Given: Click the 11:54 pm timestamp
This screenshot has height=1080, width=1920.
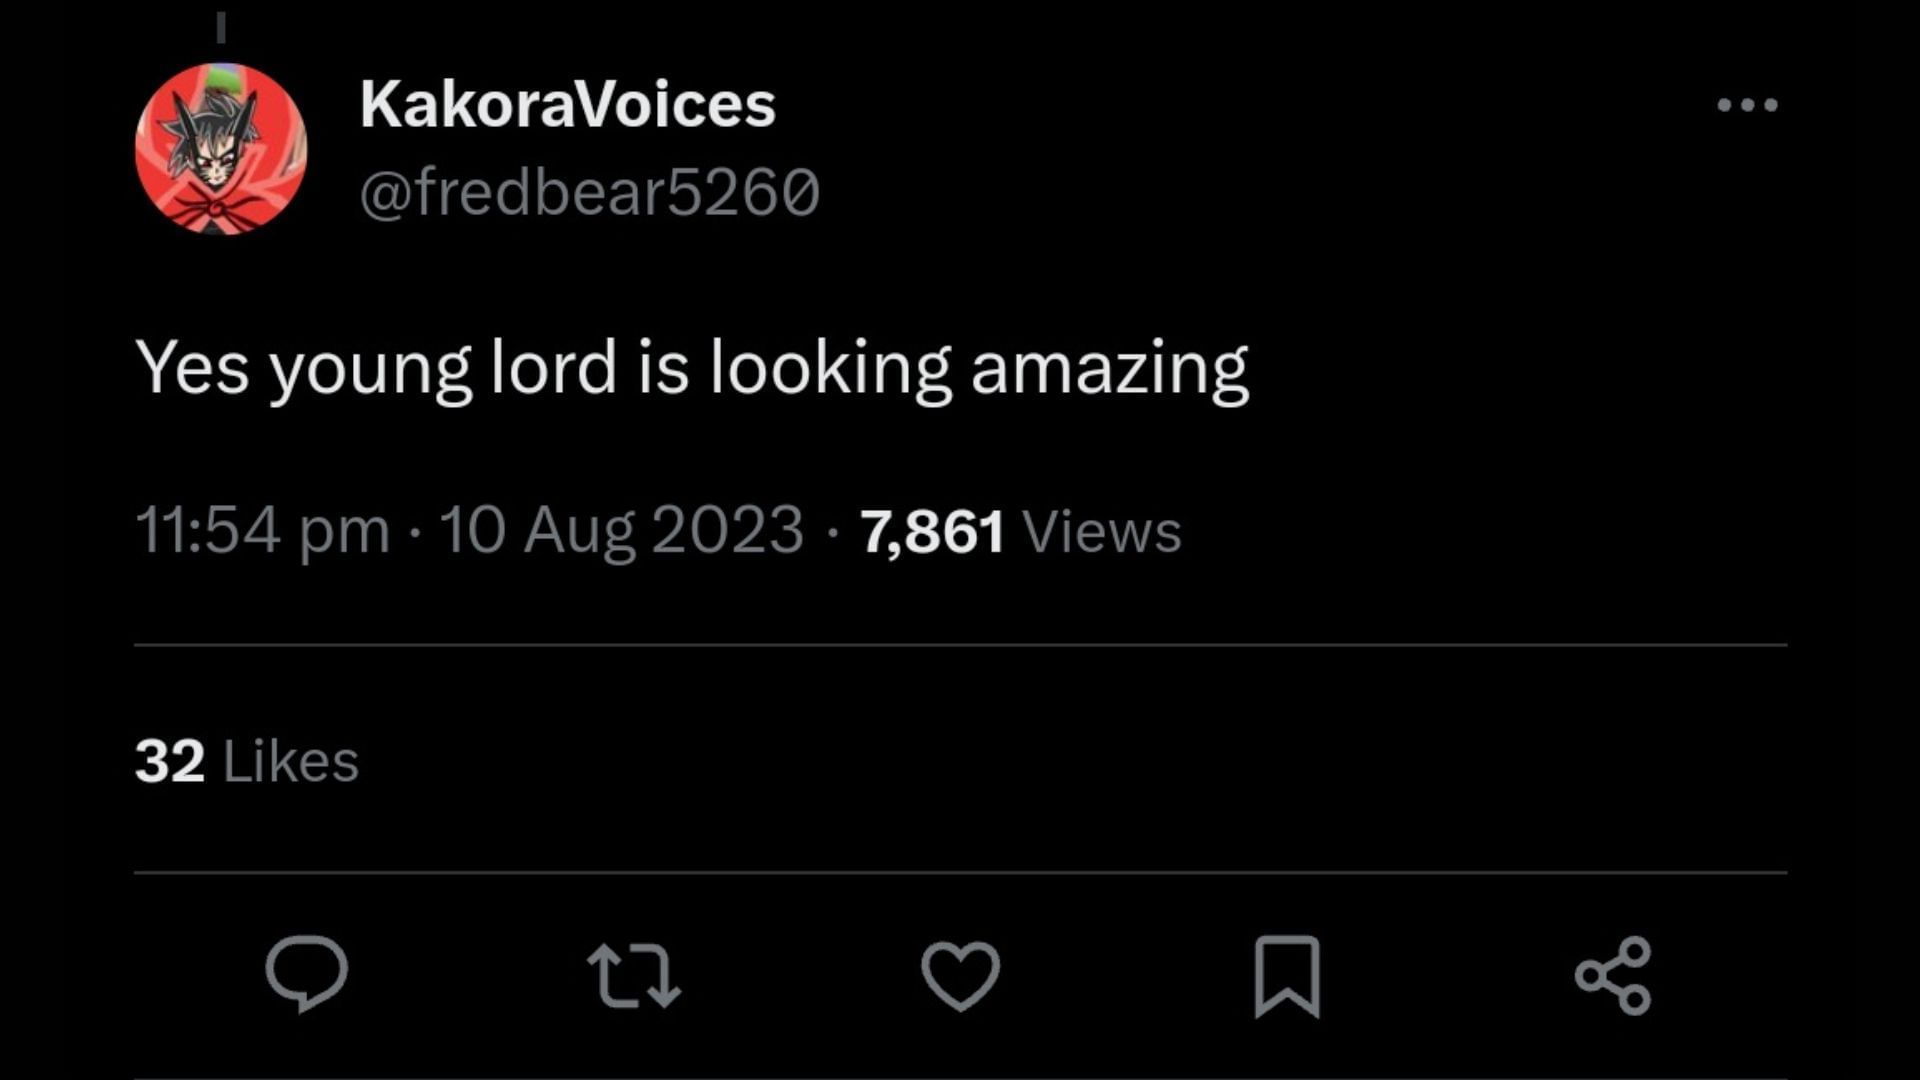Looking at the screenshot, I should [262, 530].
